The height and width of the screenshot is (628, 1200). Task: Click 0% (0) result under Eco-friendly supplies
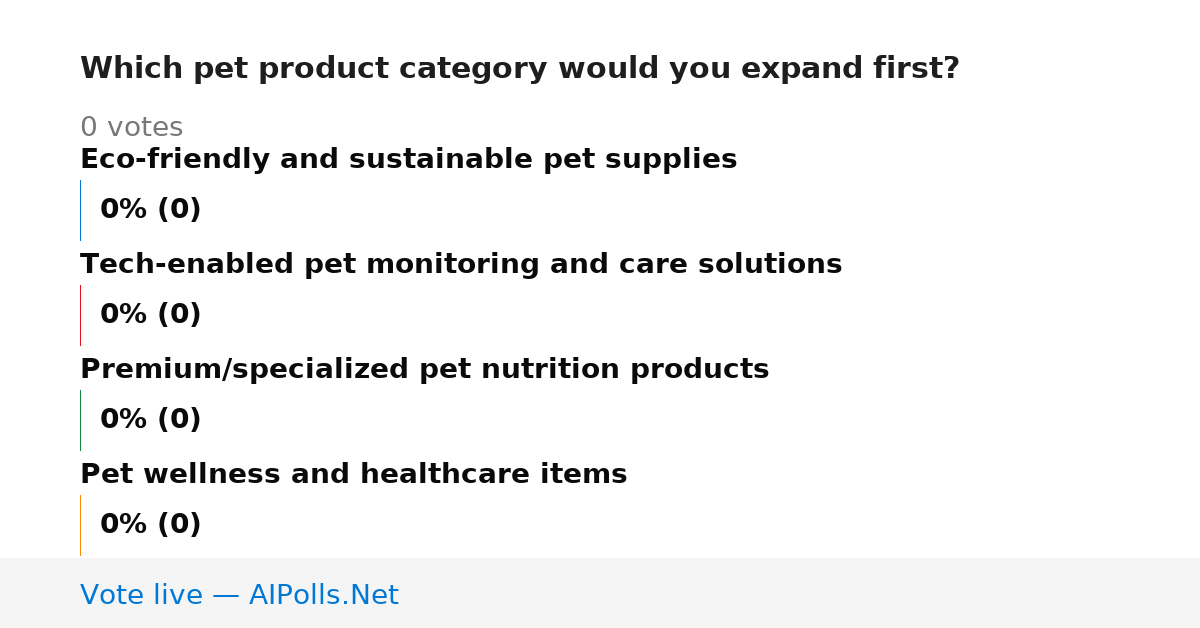coord(150,210)
